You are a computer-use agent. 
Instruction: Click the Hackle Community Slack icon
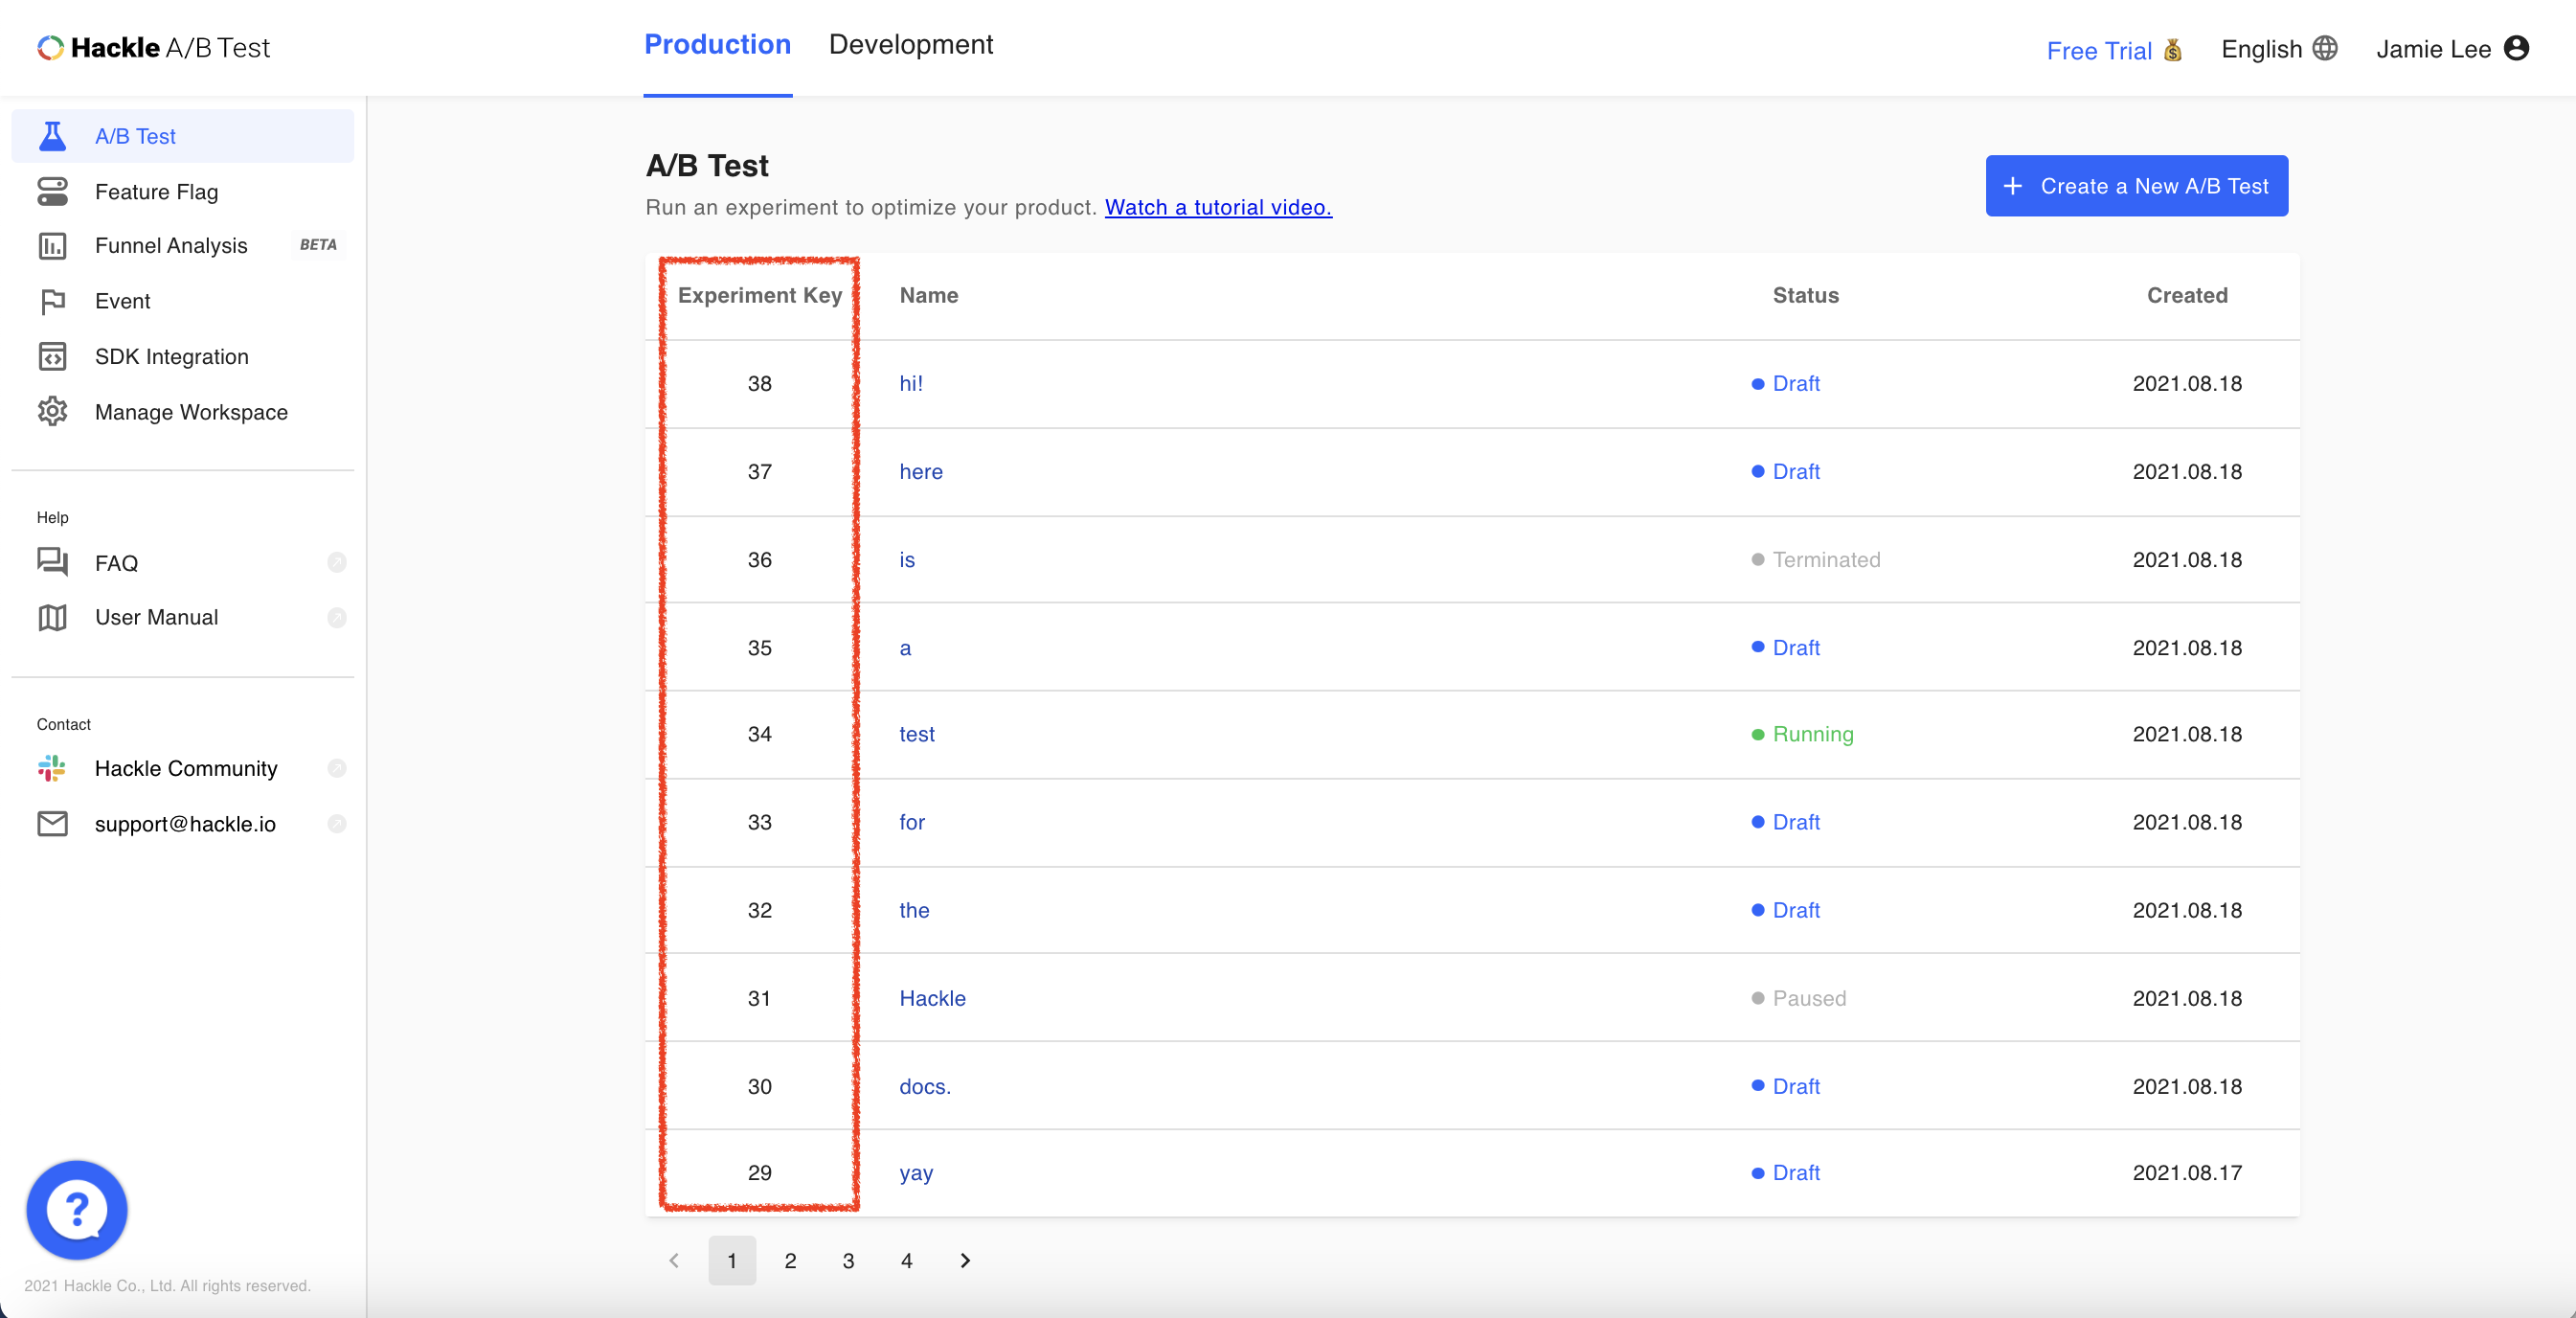52,768
